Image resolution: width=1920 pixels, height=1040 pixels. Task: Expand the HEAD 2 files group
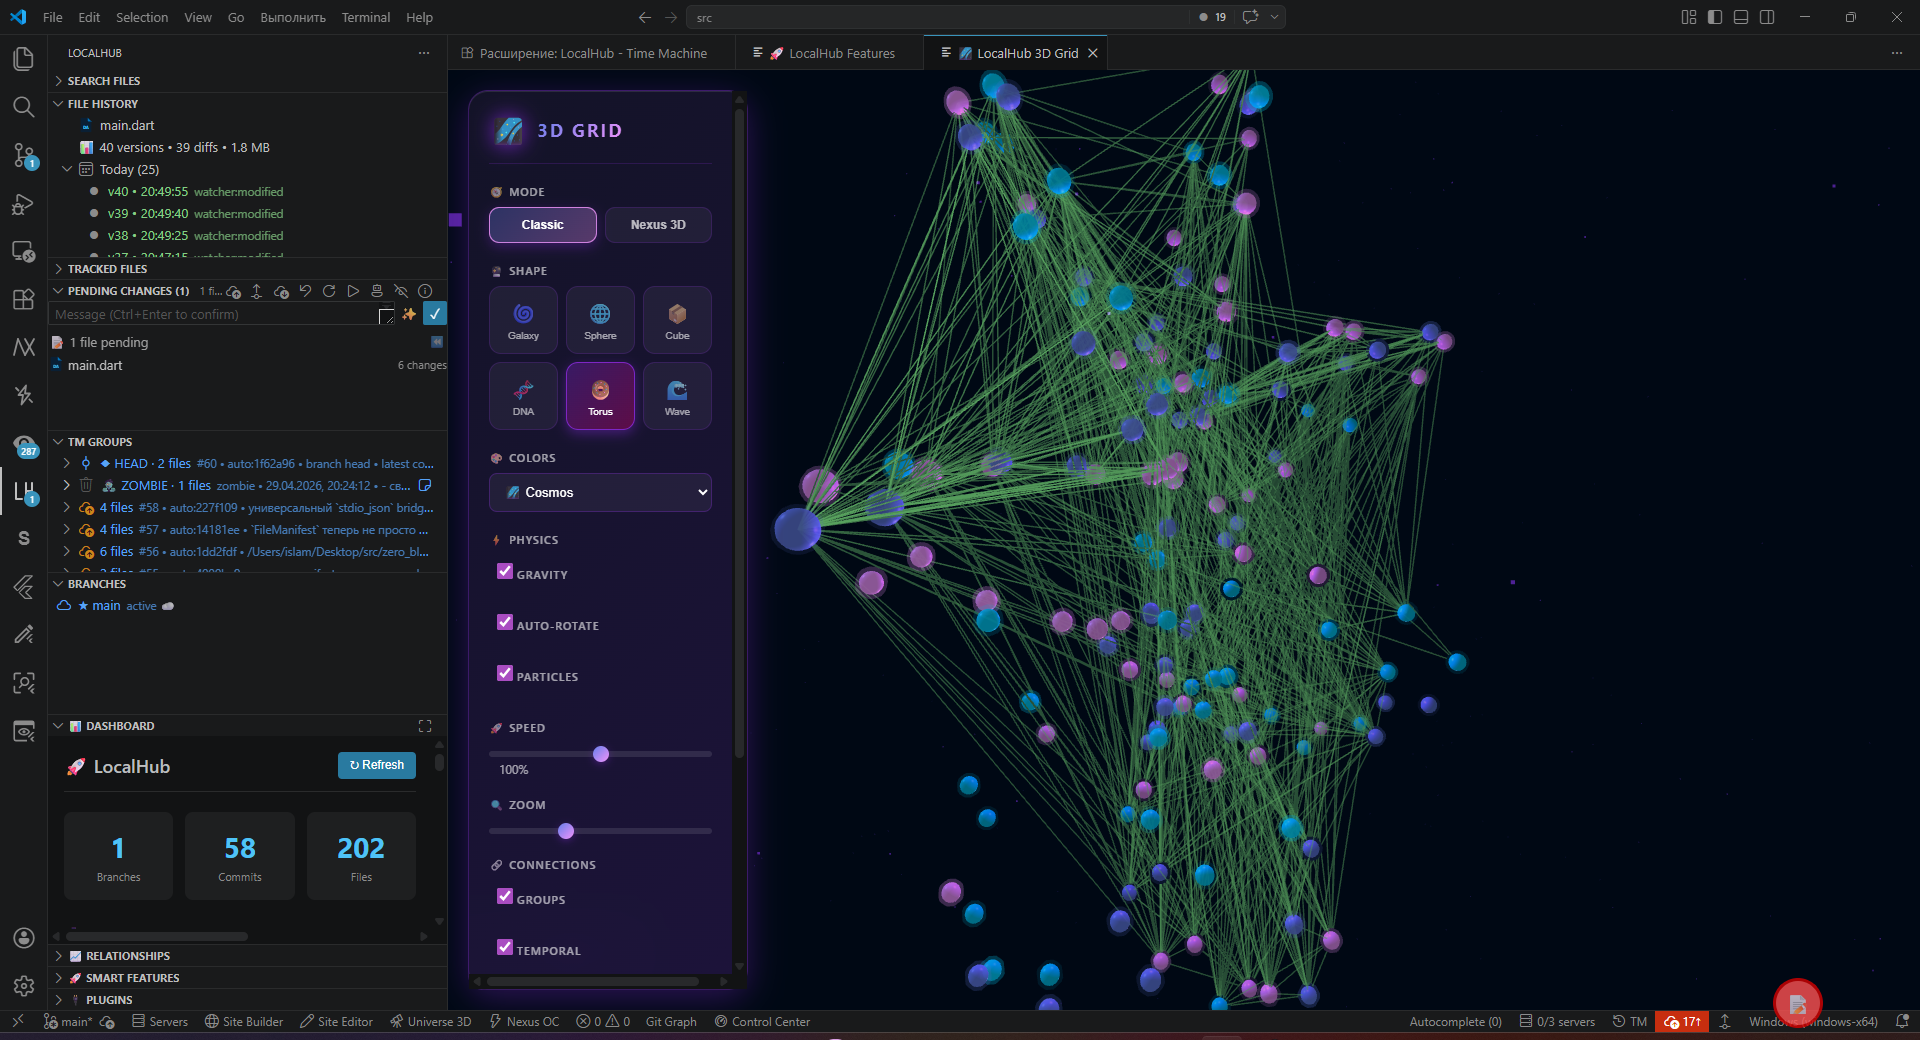click(247, 464)
